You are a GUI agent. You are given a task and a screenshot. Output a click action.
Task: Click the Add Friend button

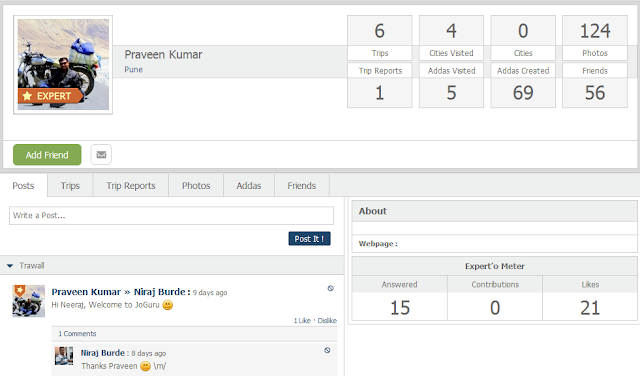click(x=47, y=155)
